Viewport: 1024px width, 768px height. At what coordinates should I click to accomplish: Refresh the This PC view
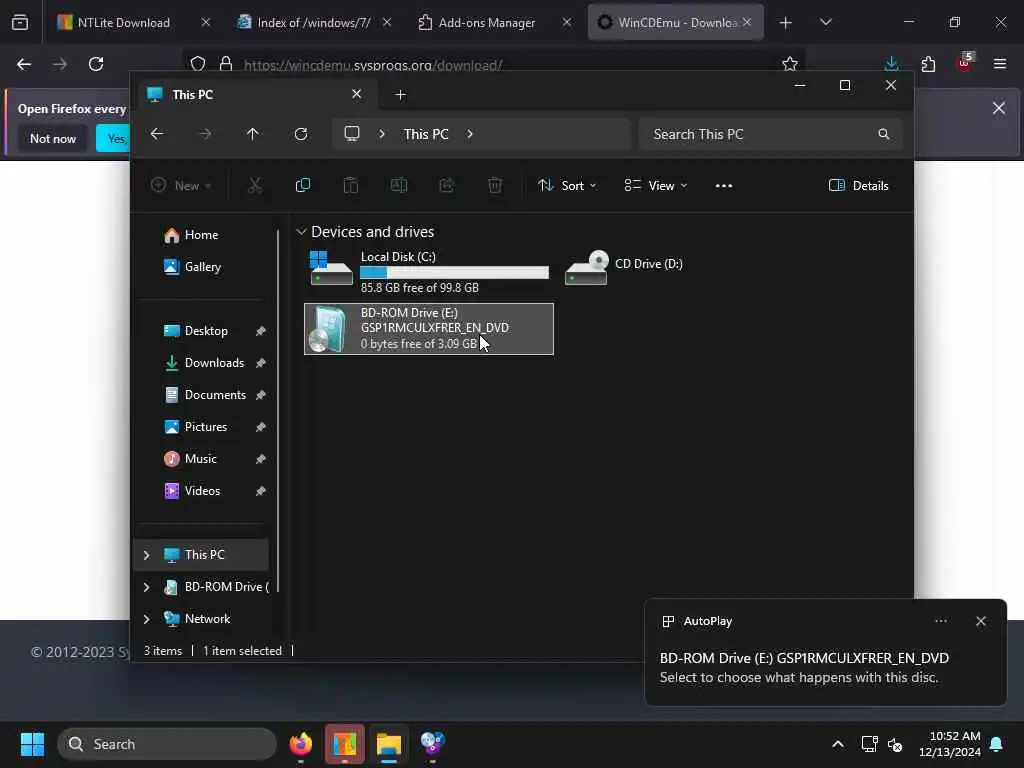[301, 134]
